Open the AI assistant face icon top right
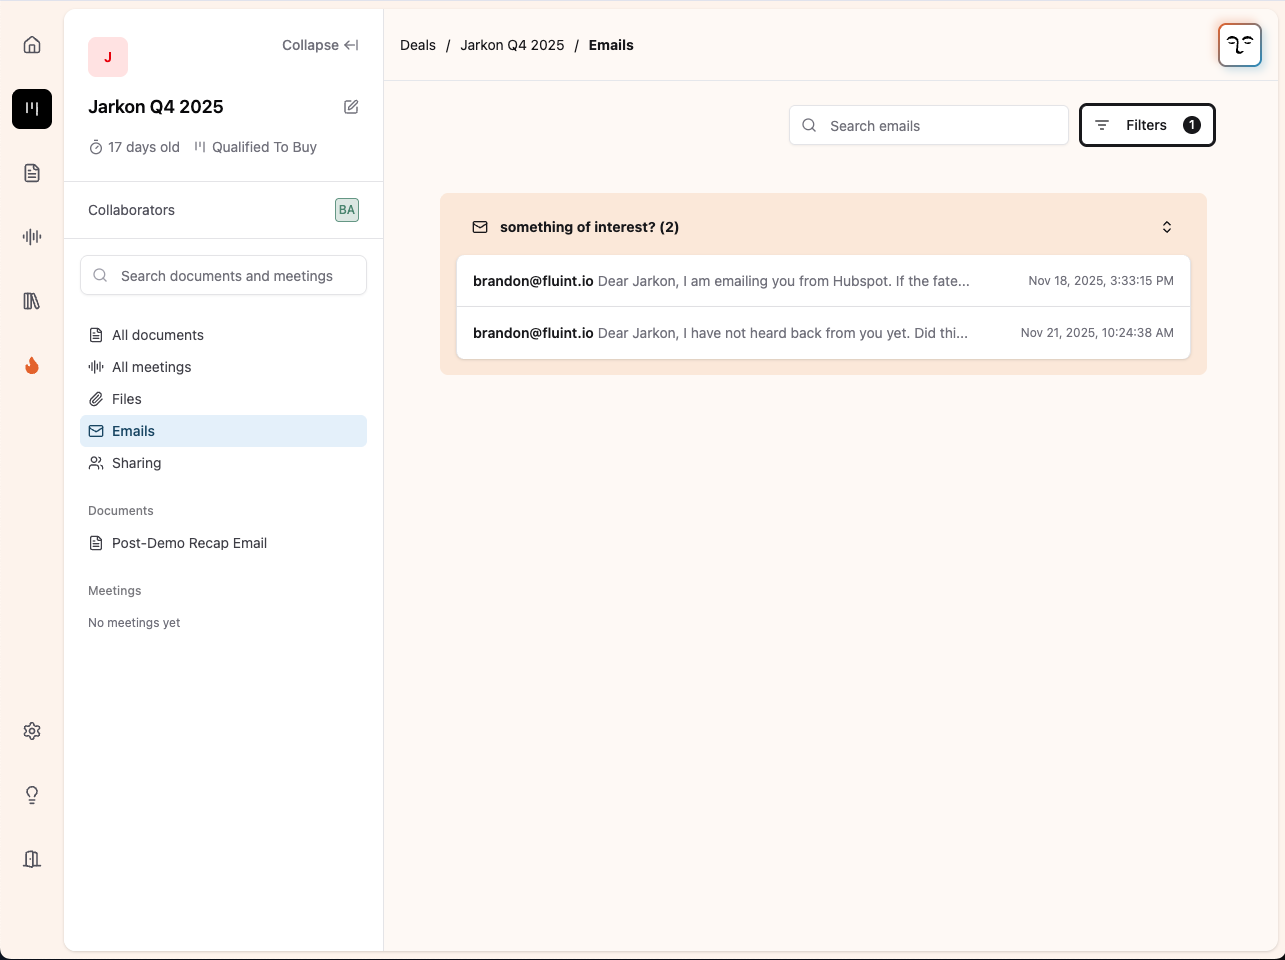 [1239, 45]
